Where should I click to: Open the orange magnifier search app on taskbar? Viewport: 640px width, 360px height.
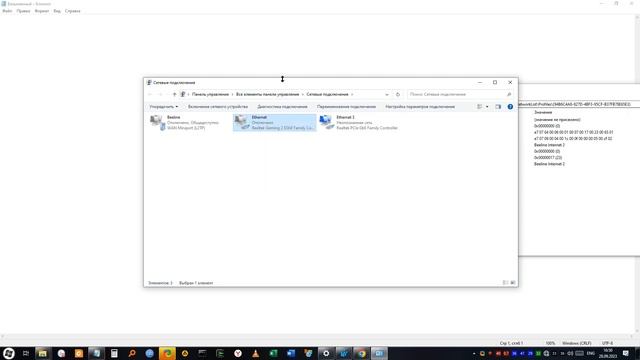tap(132, 353)
